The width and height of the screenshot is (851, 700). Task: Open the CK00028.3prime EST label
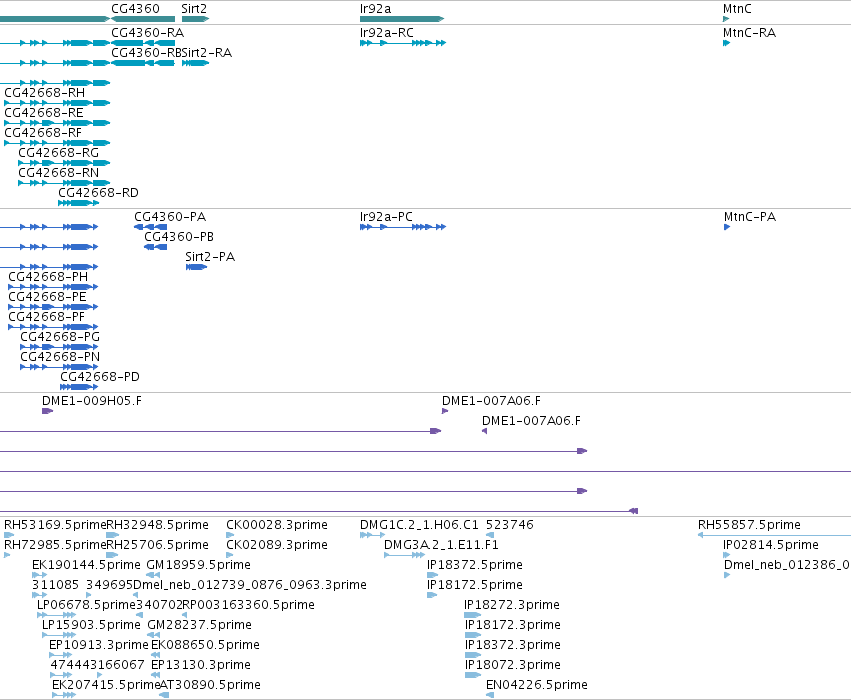click(277, 525)
